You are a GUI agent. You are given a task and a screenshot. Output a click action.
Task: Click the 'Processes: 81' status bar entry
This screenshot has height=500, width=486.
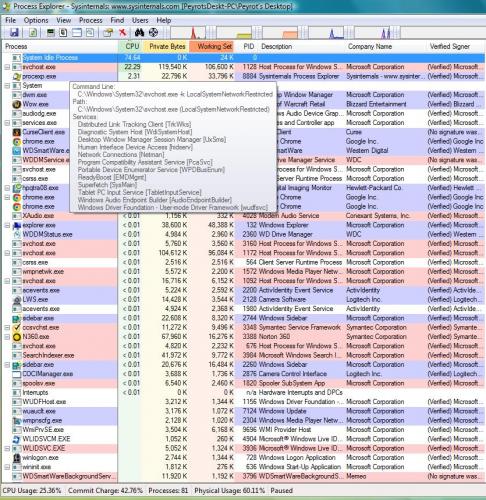point(168,491)
